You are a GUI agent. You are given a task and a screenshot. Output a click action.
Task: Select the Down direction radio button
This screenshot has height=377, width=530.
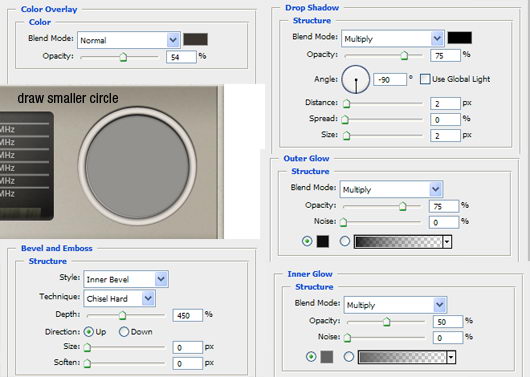124,332
